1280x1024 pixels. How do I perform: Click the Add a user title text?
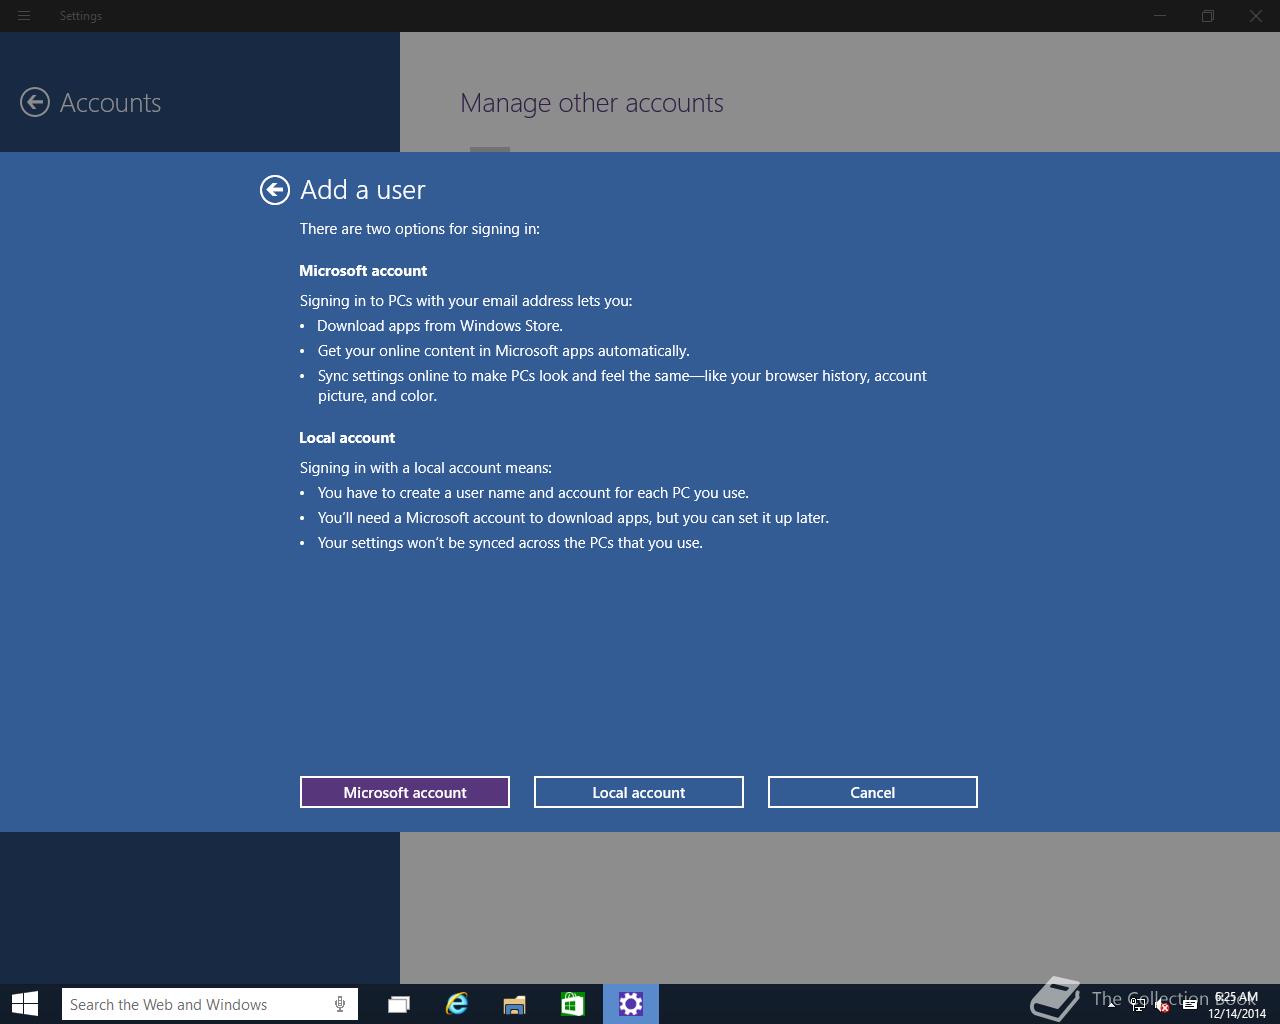tap(363, 190)
